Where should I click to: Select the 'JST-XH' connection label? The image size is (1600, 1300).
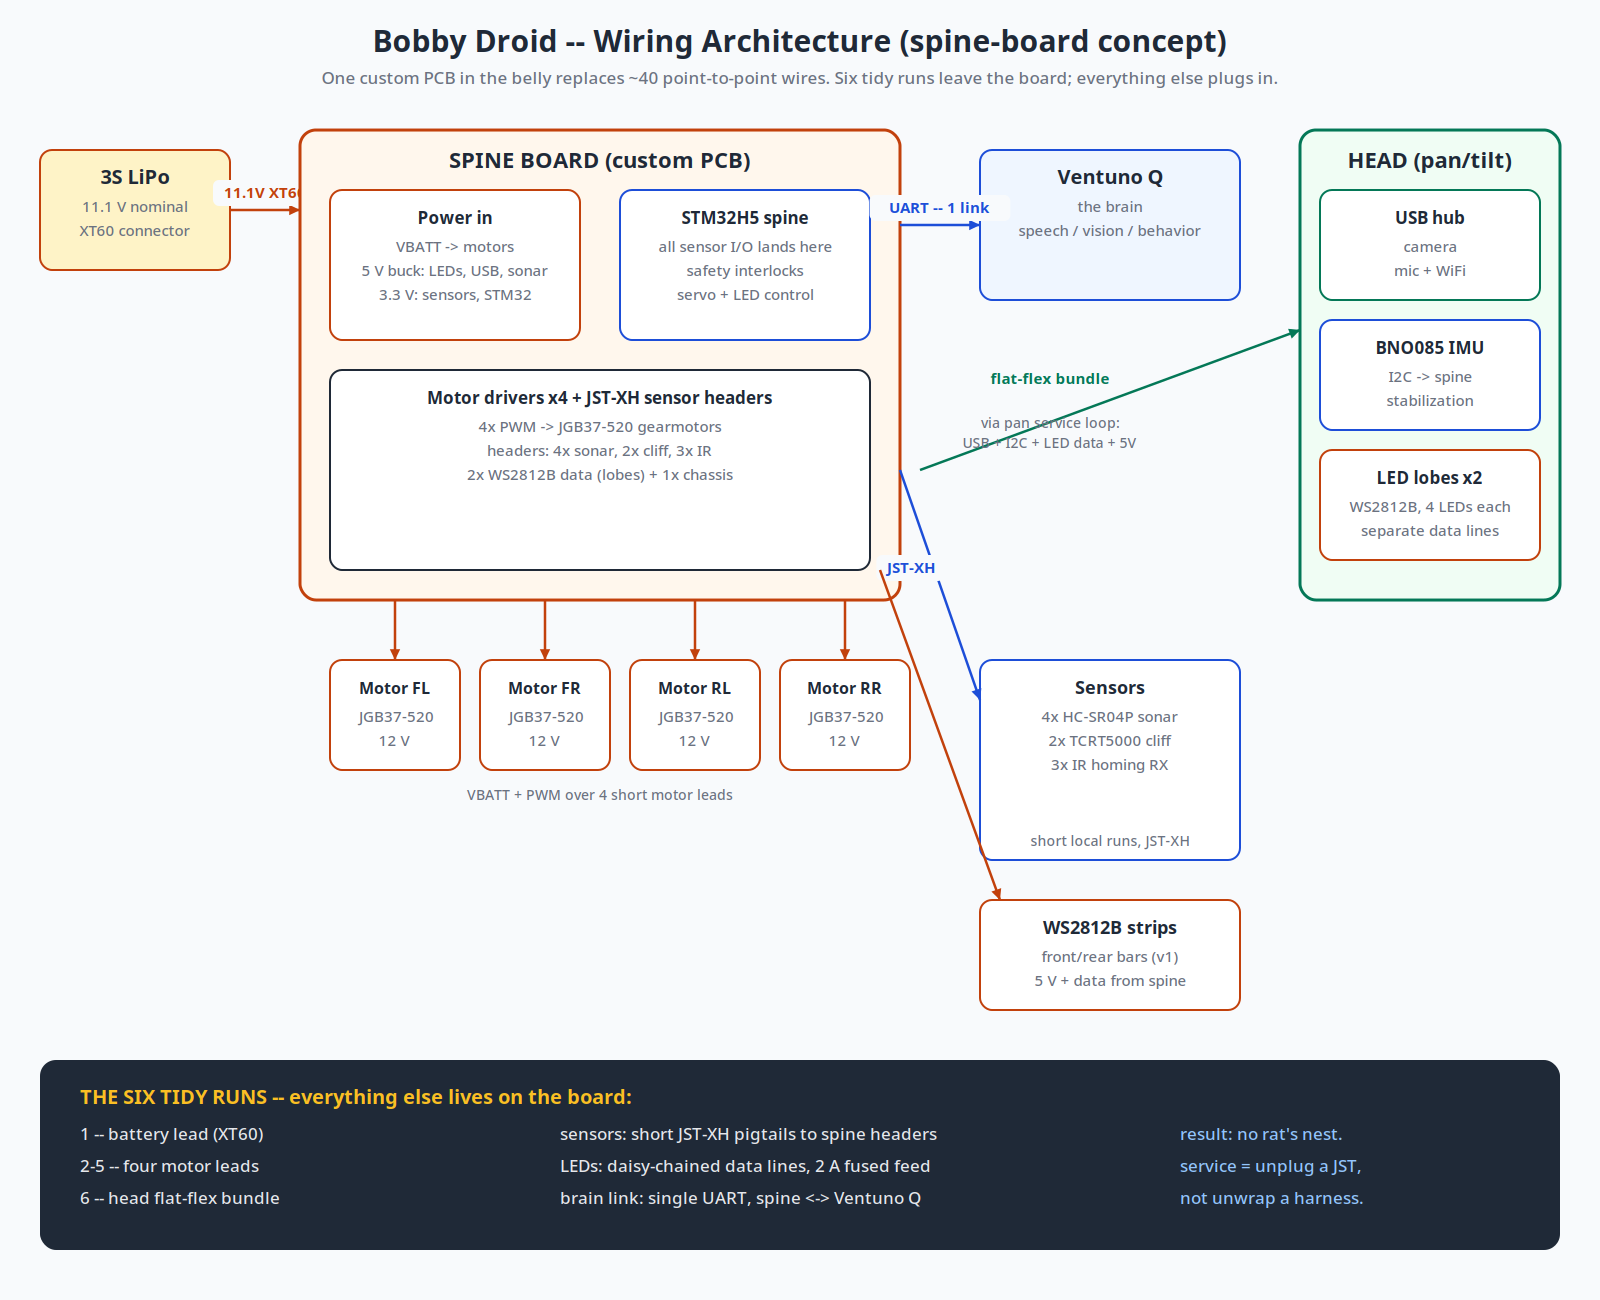pos(911,568)
